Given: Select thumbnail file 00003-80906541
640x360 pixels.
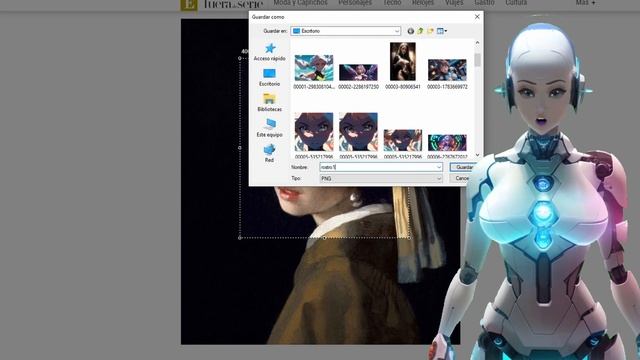Looking at the screenshot, I should (403, 66).
